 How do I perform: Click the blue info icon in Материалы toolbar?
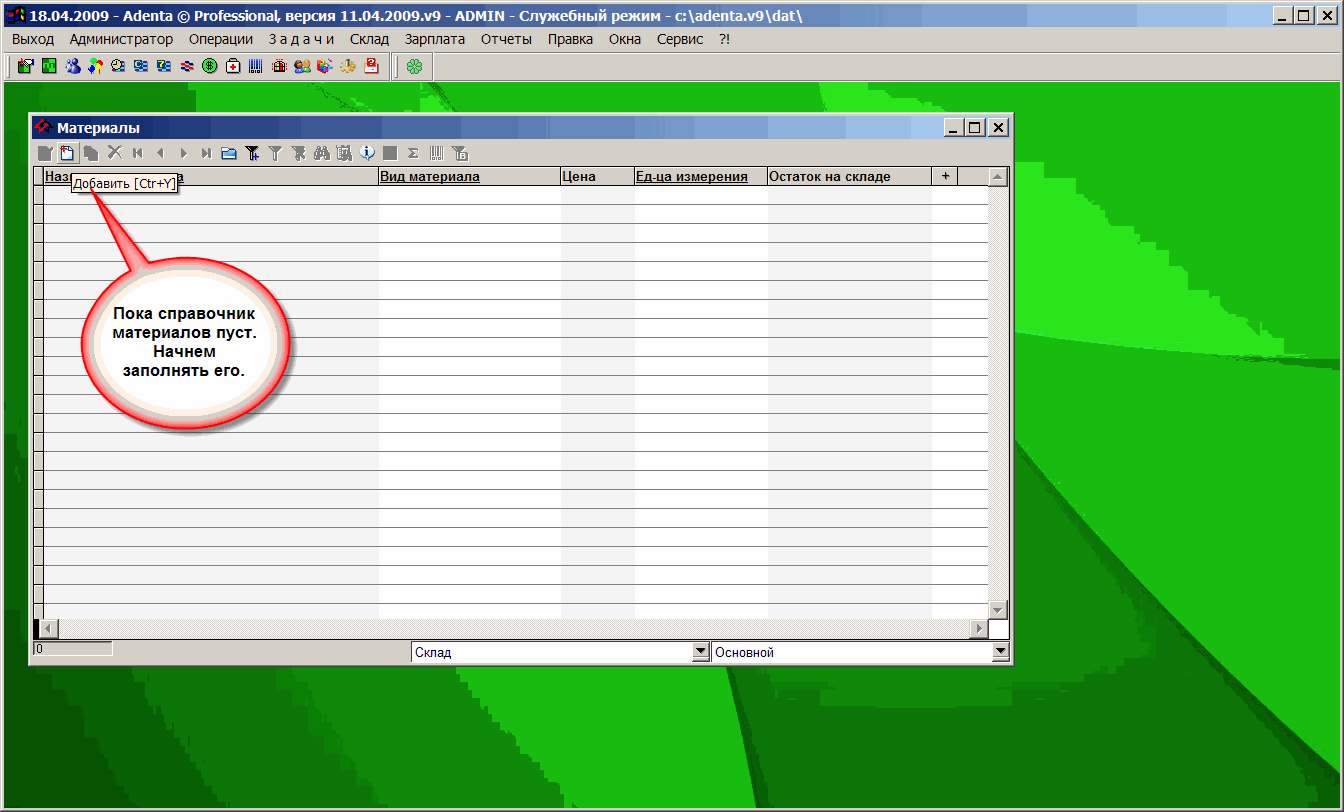pyautogui.click(x=367, y=153)
